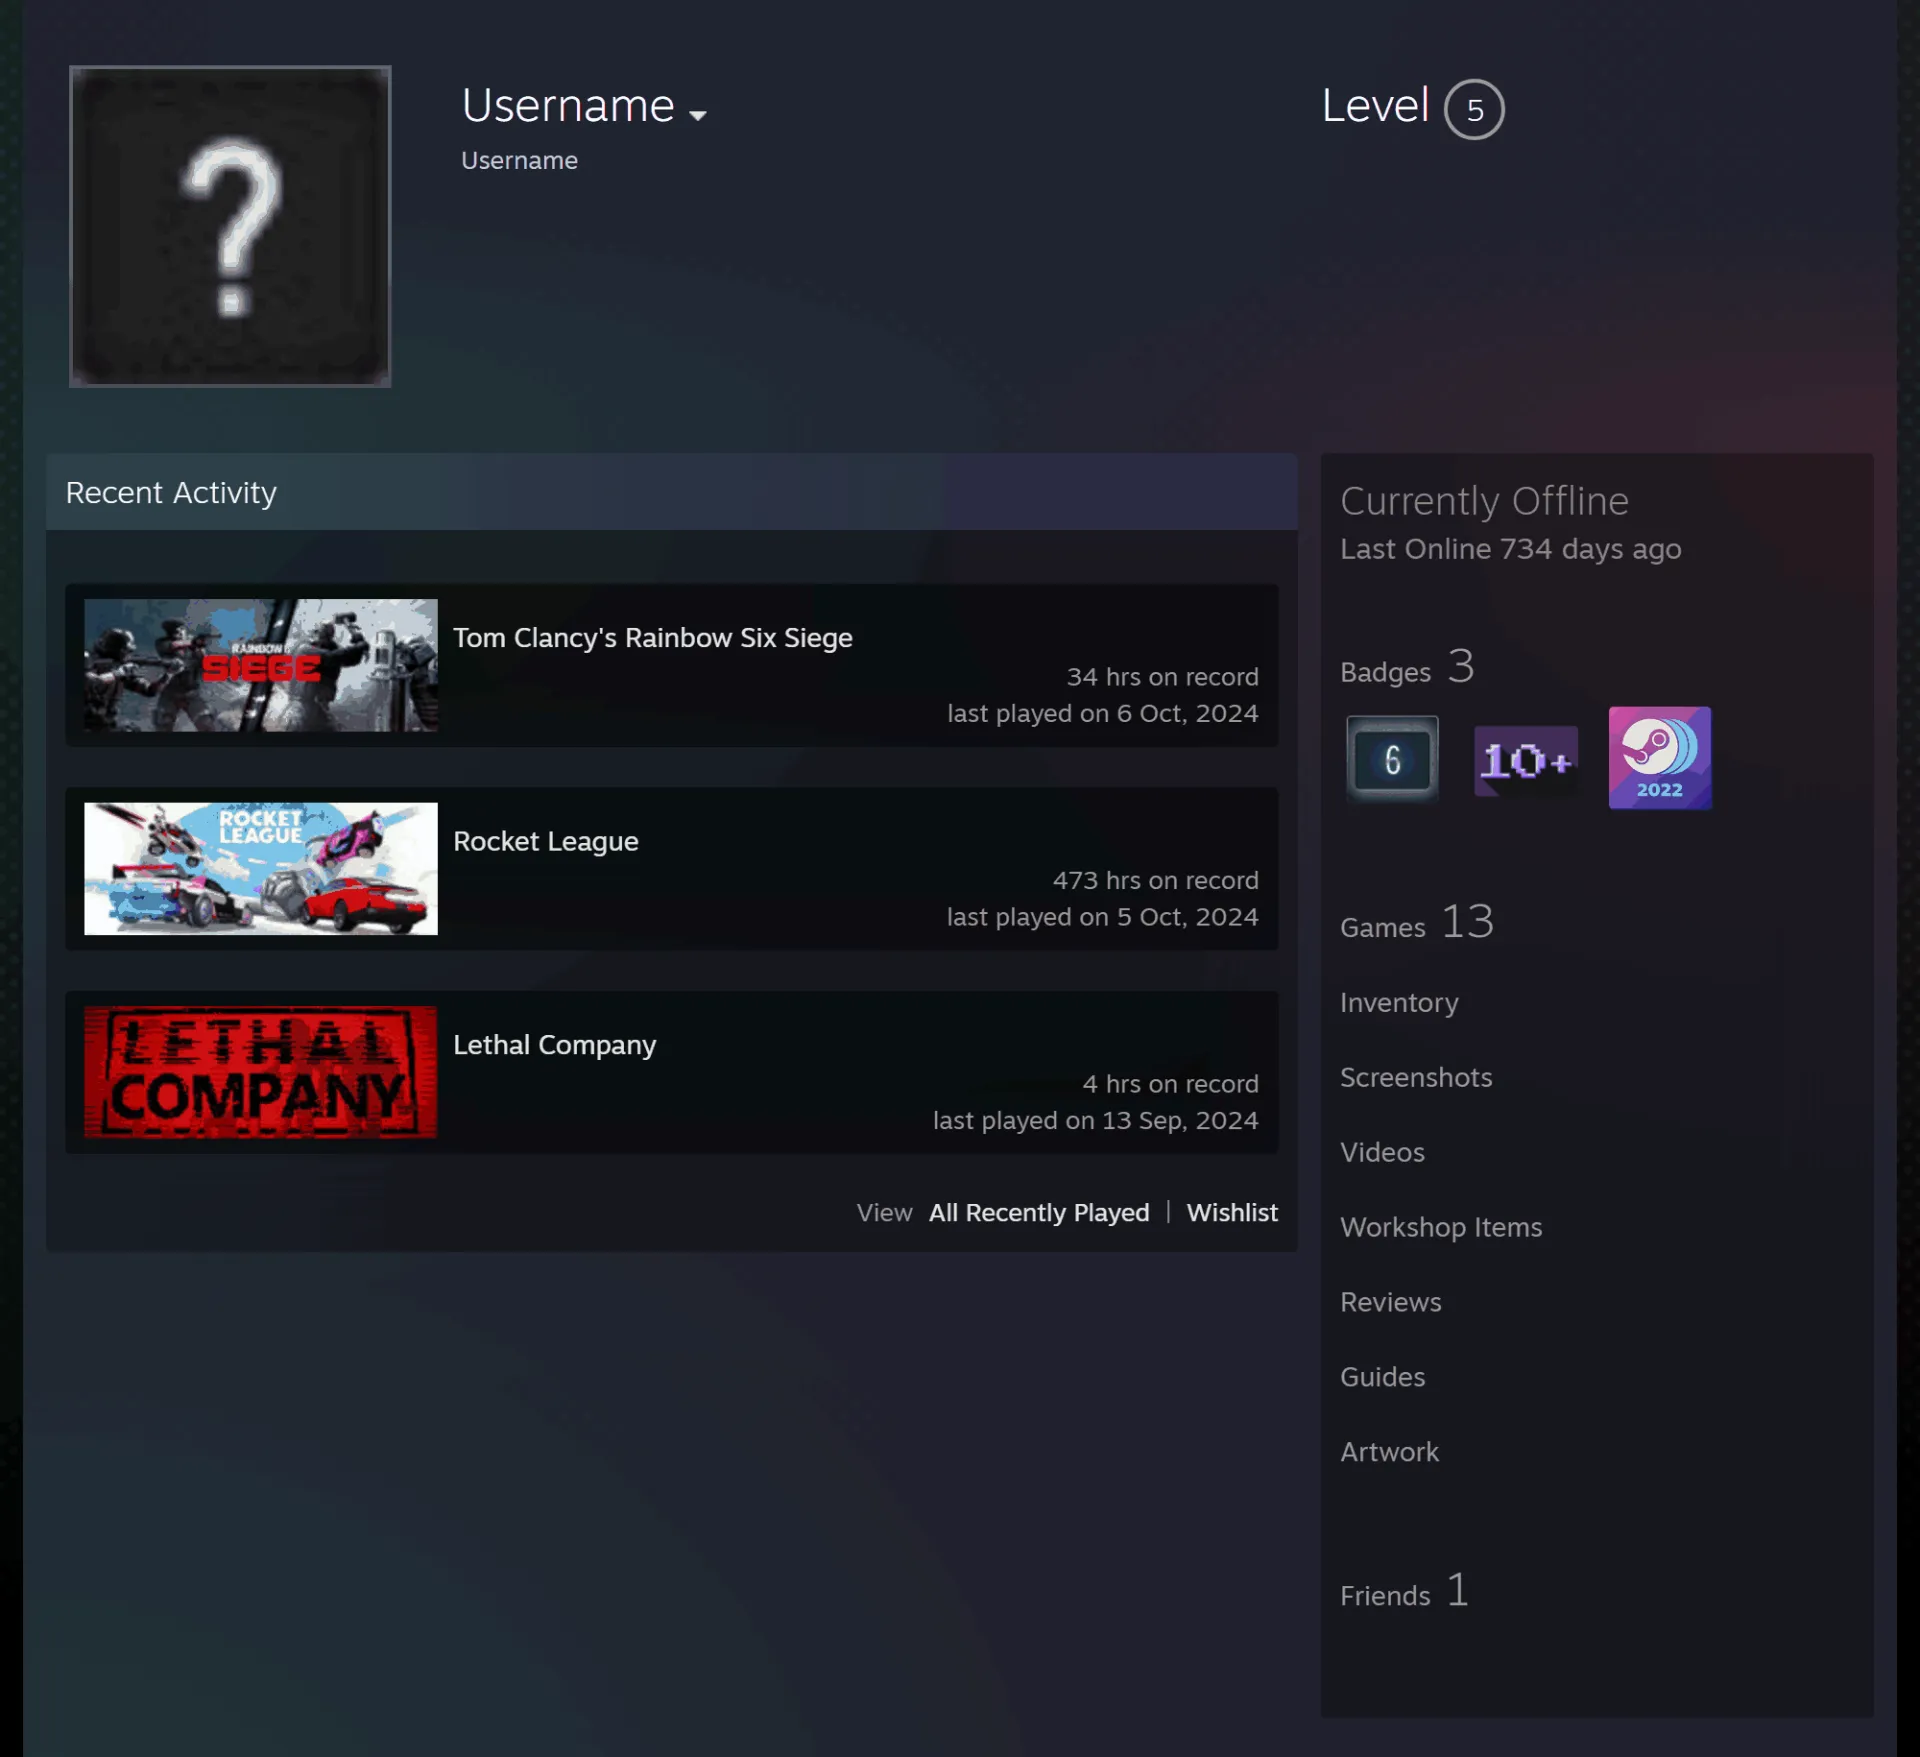Viewport: 1920px width, 1757px height.
Task: Open the Rainbow Six Siege game thumbnail
Action: click(261, 665)
